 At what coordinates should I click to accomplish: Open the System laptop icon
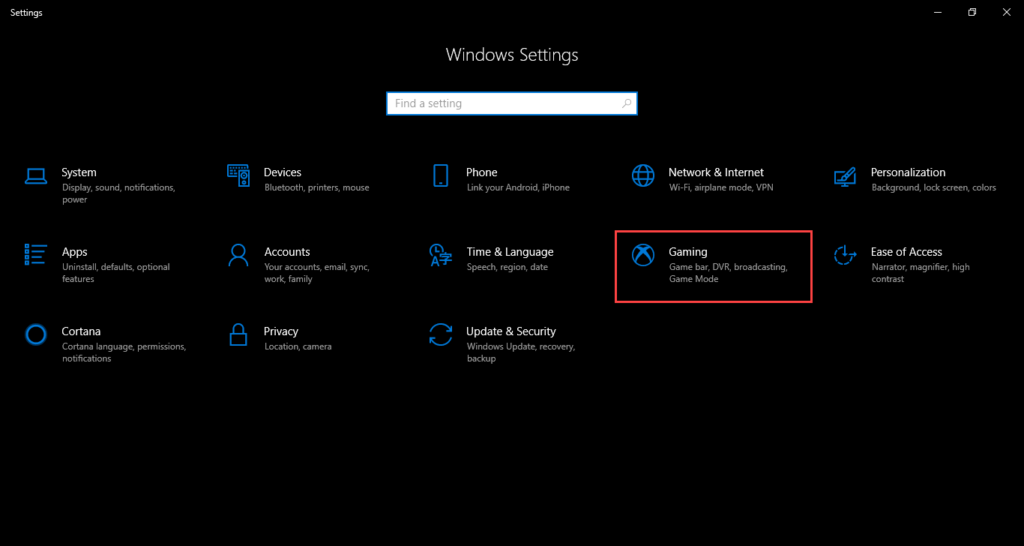click(x=35, y=176)
